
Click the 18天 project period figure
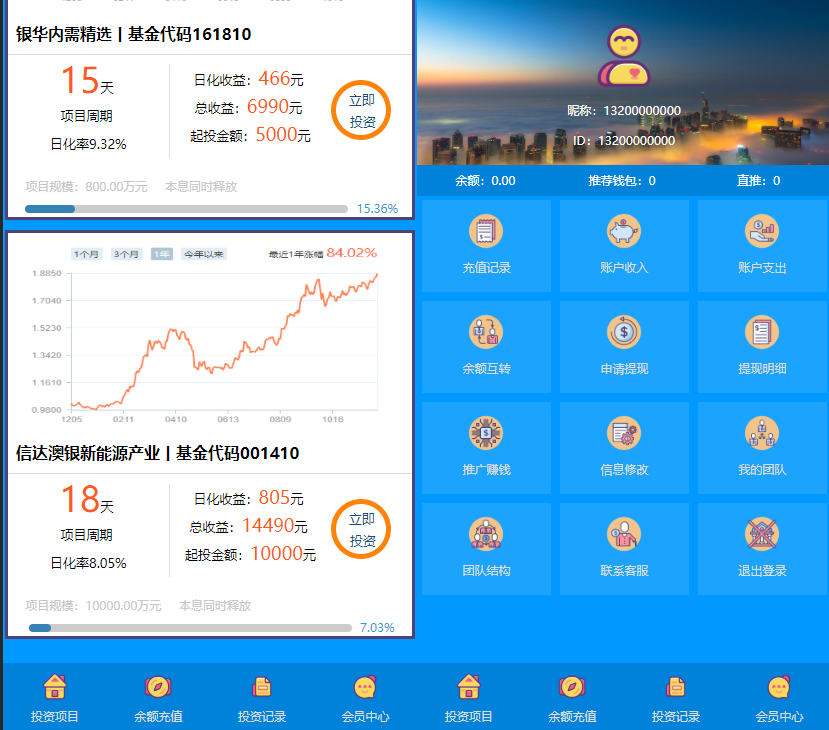click(x=87, y=499)
